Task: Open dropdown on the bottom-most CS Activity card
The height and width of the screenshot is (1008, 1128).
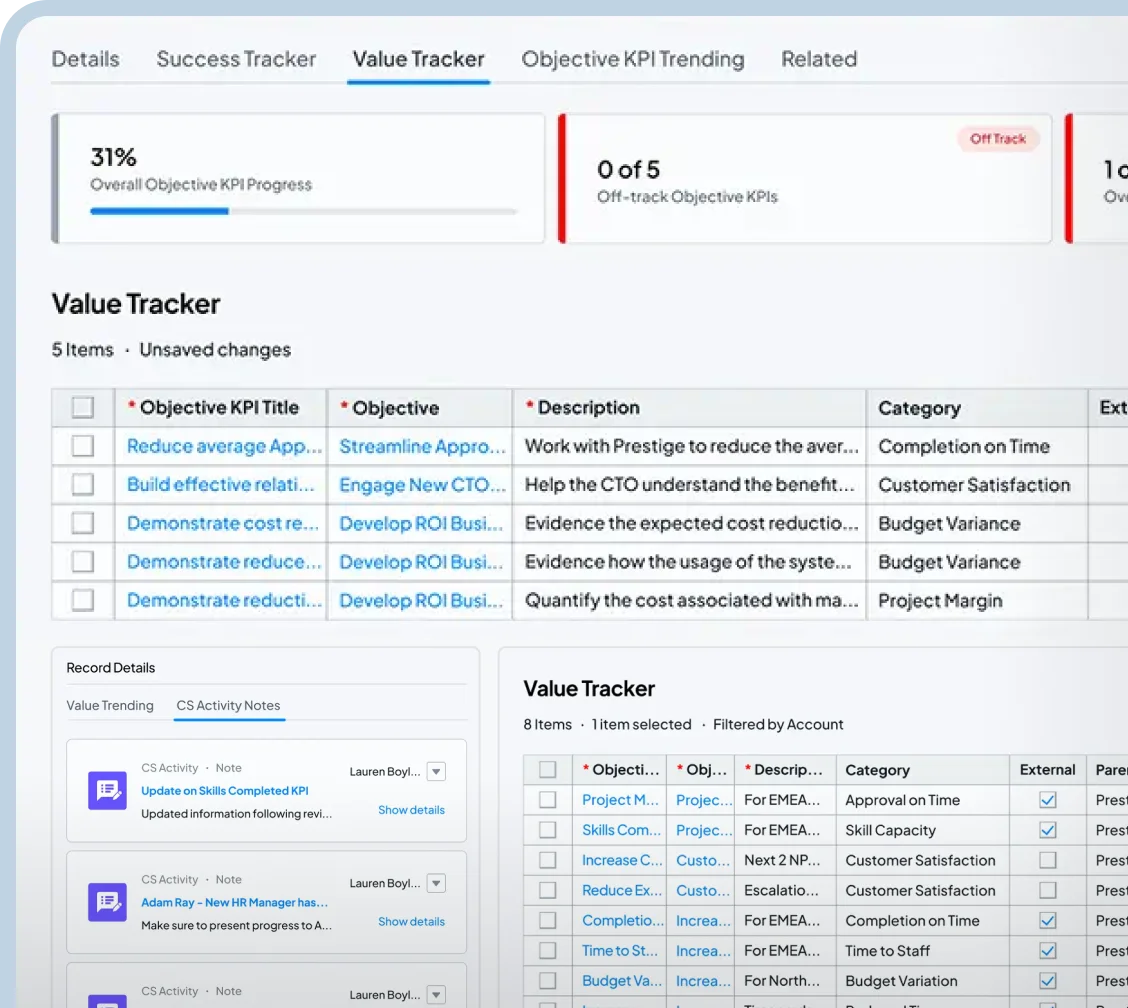Action: pos(436,995)
